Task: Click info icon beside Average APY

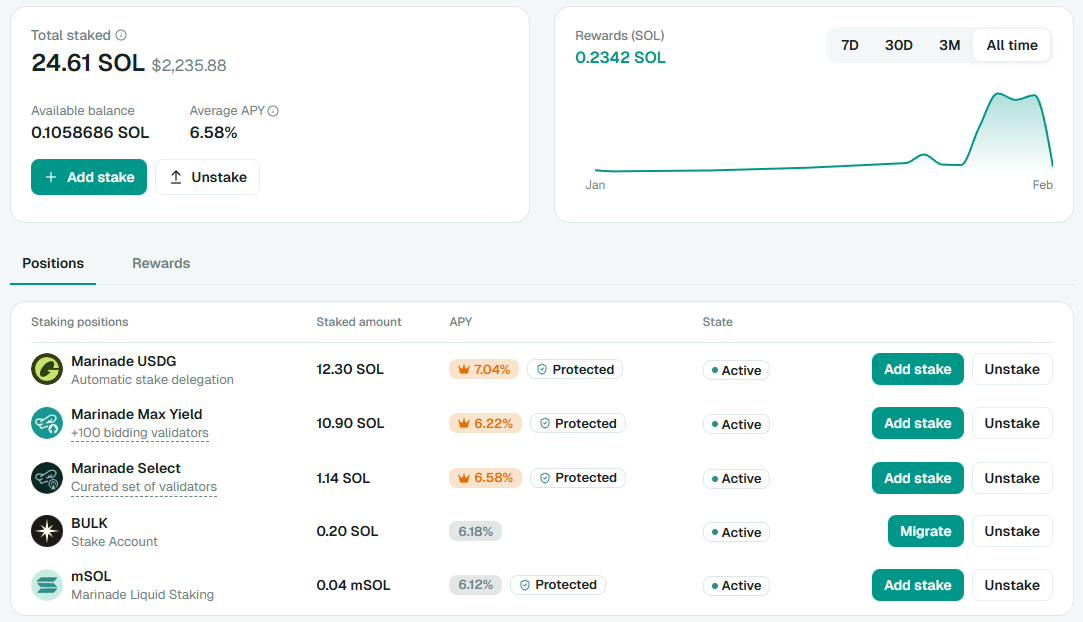Action: [273, 111]
